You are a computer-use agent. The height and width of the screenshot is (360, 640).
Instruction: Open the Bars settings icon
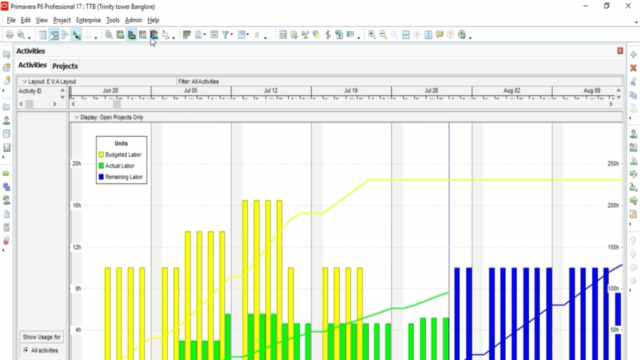[187, 35]
